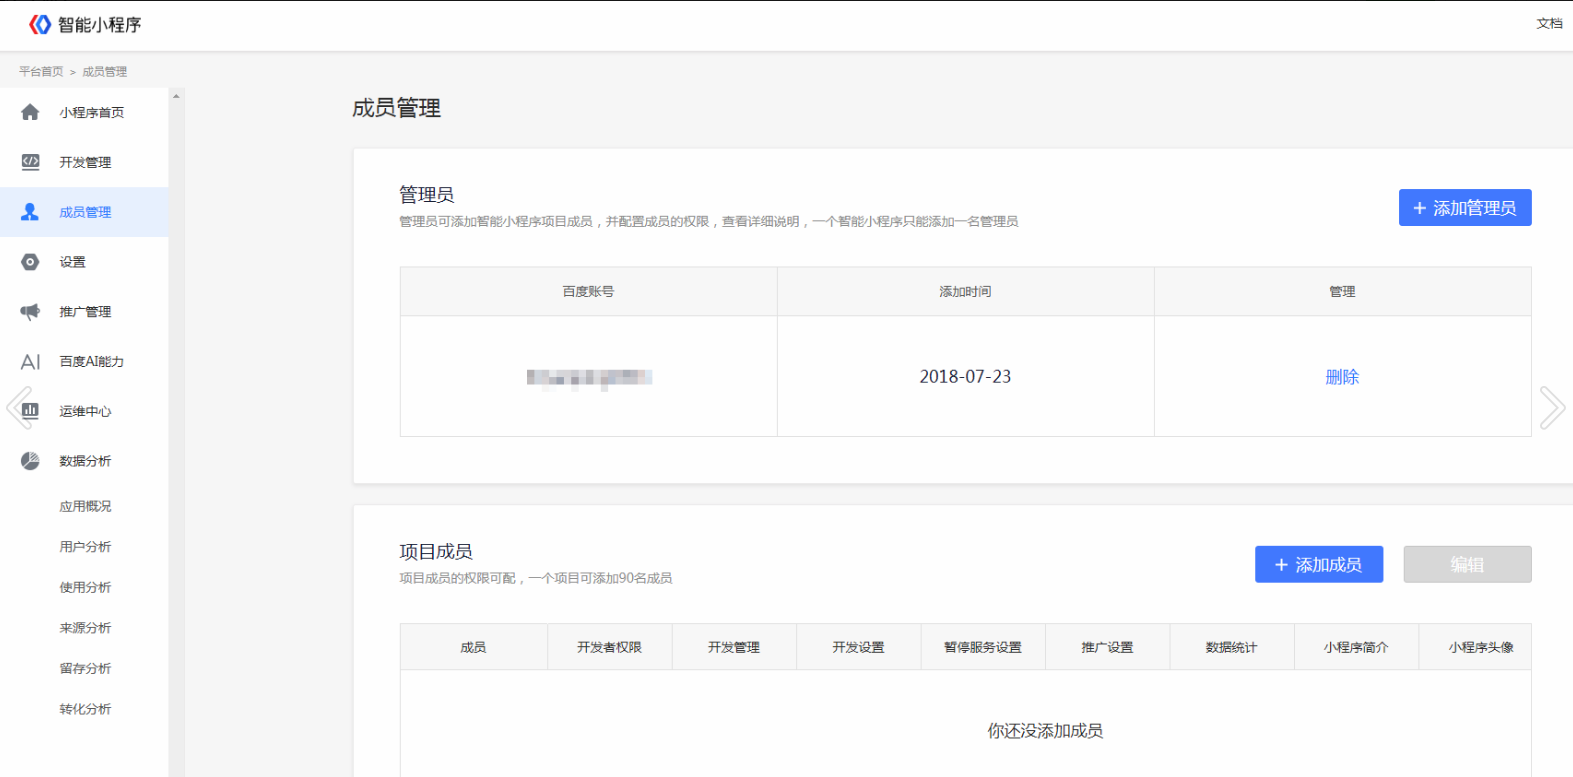1573x777 pixels.
Task: Click the pie chart icon for 数据分析
Action: click(30, 461)
